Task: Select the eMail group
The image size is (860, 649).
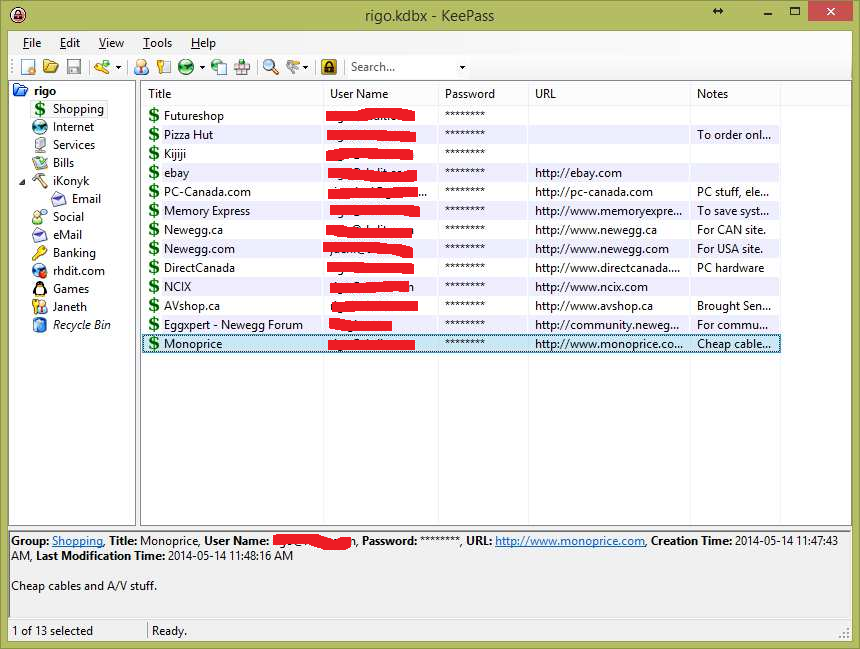Action: (x=67, y=235)
